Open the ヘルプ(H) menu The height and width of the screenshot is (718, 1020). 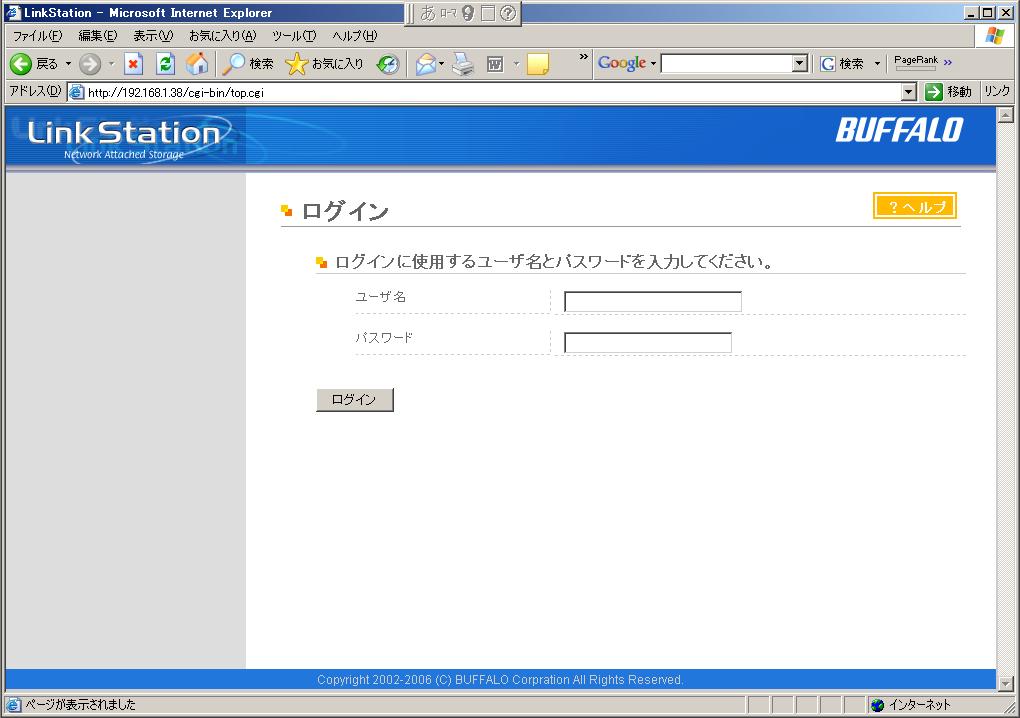coord(355,36)
